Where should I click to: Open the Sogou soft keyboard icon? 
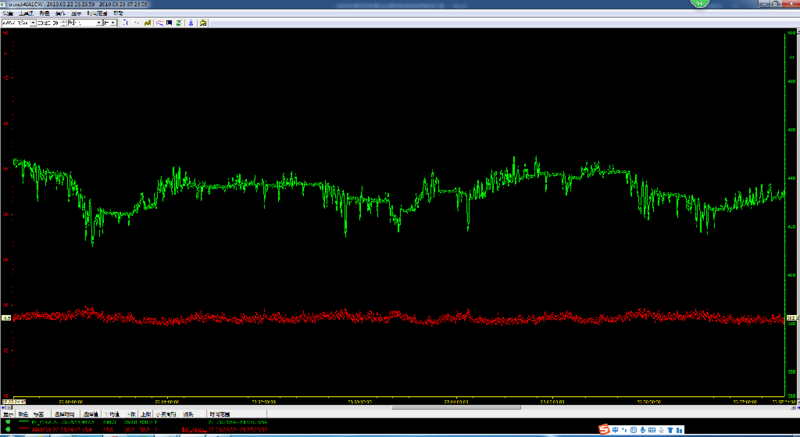pos(652,430)
